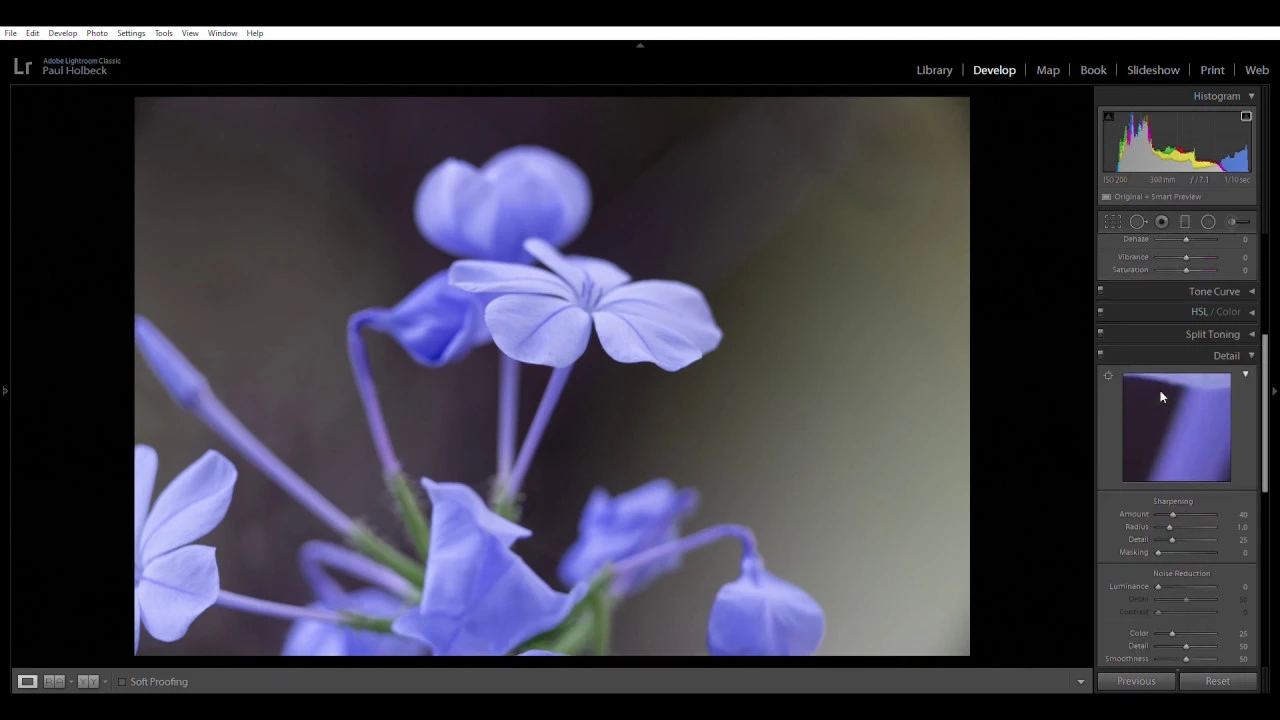
Task: Click the Vibrance slider
Action: pyautogui.click(x=1186, y=257)
